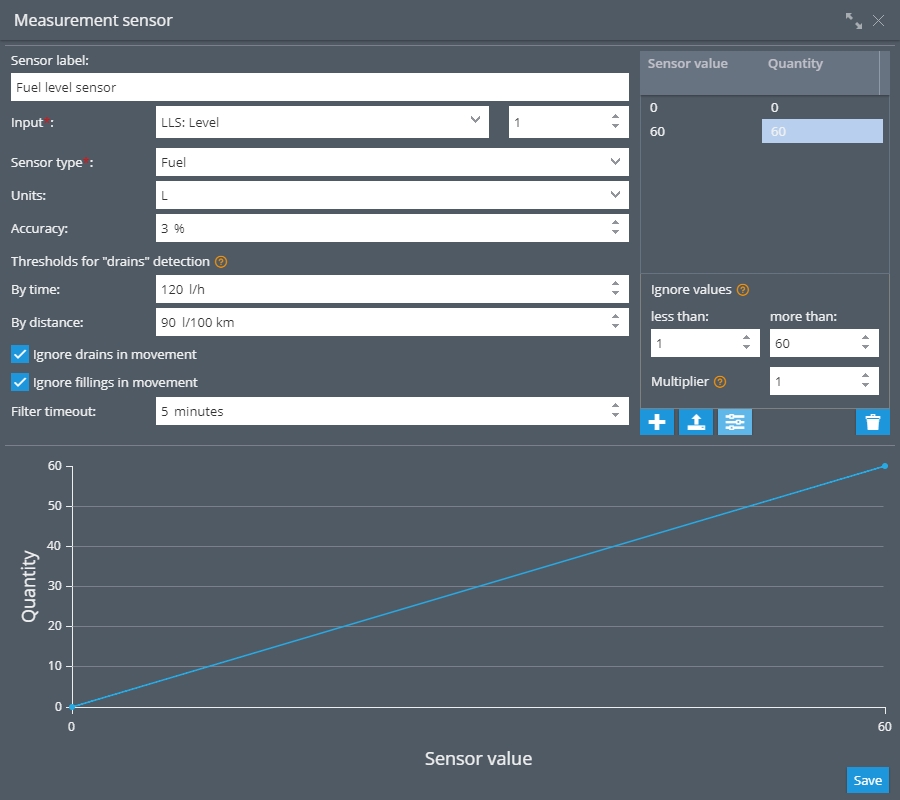Uncheck Ignore fillings in movement
900x800 pixels.
coord(20,382)
